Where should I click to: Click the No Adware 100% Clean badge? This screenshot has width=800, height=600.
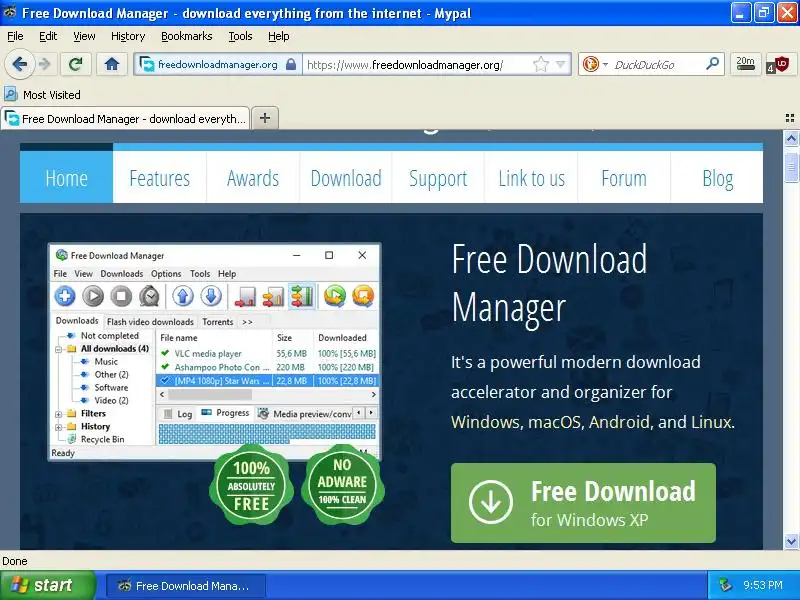point(342,485)
